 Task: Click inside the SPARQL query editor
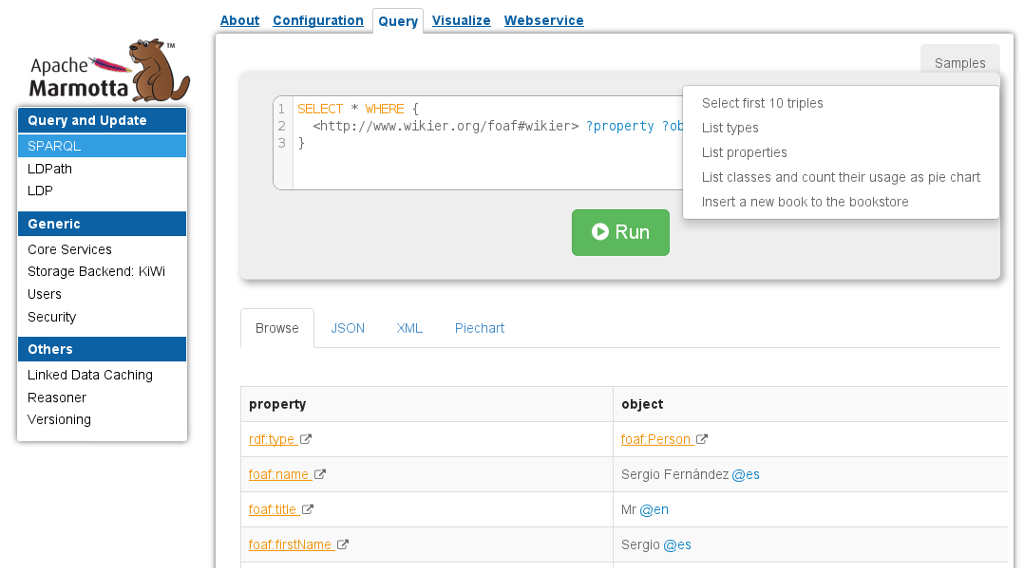480,160
